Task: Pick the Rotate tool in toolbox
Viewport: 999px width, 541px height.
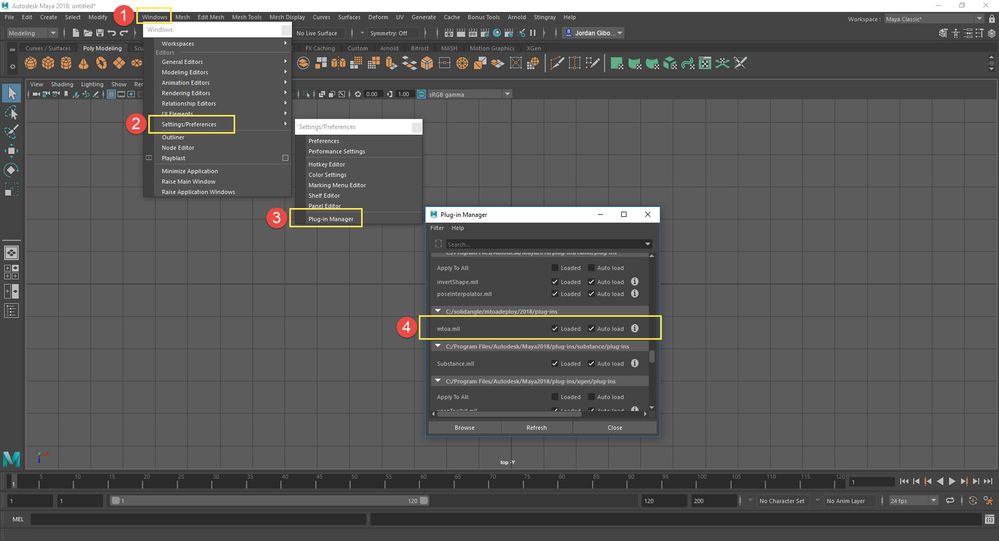Action: point(11,170)
